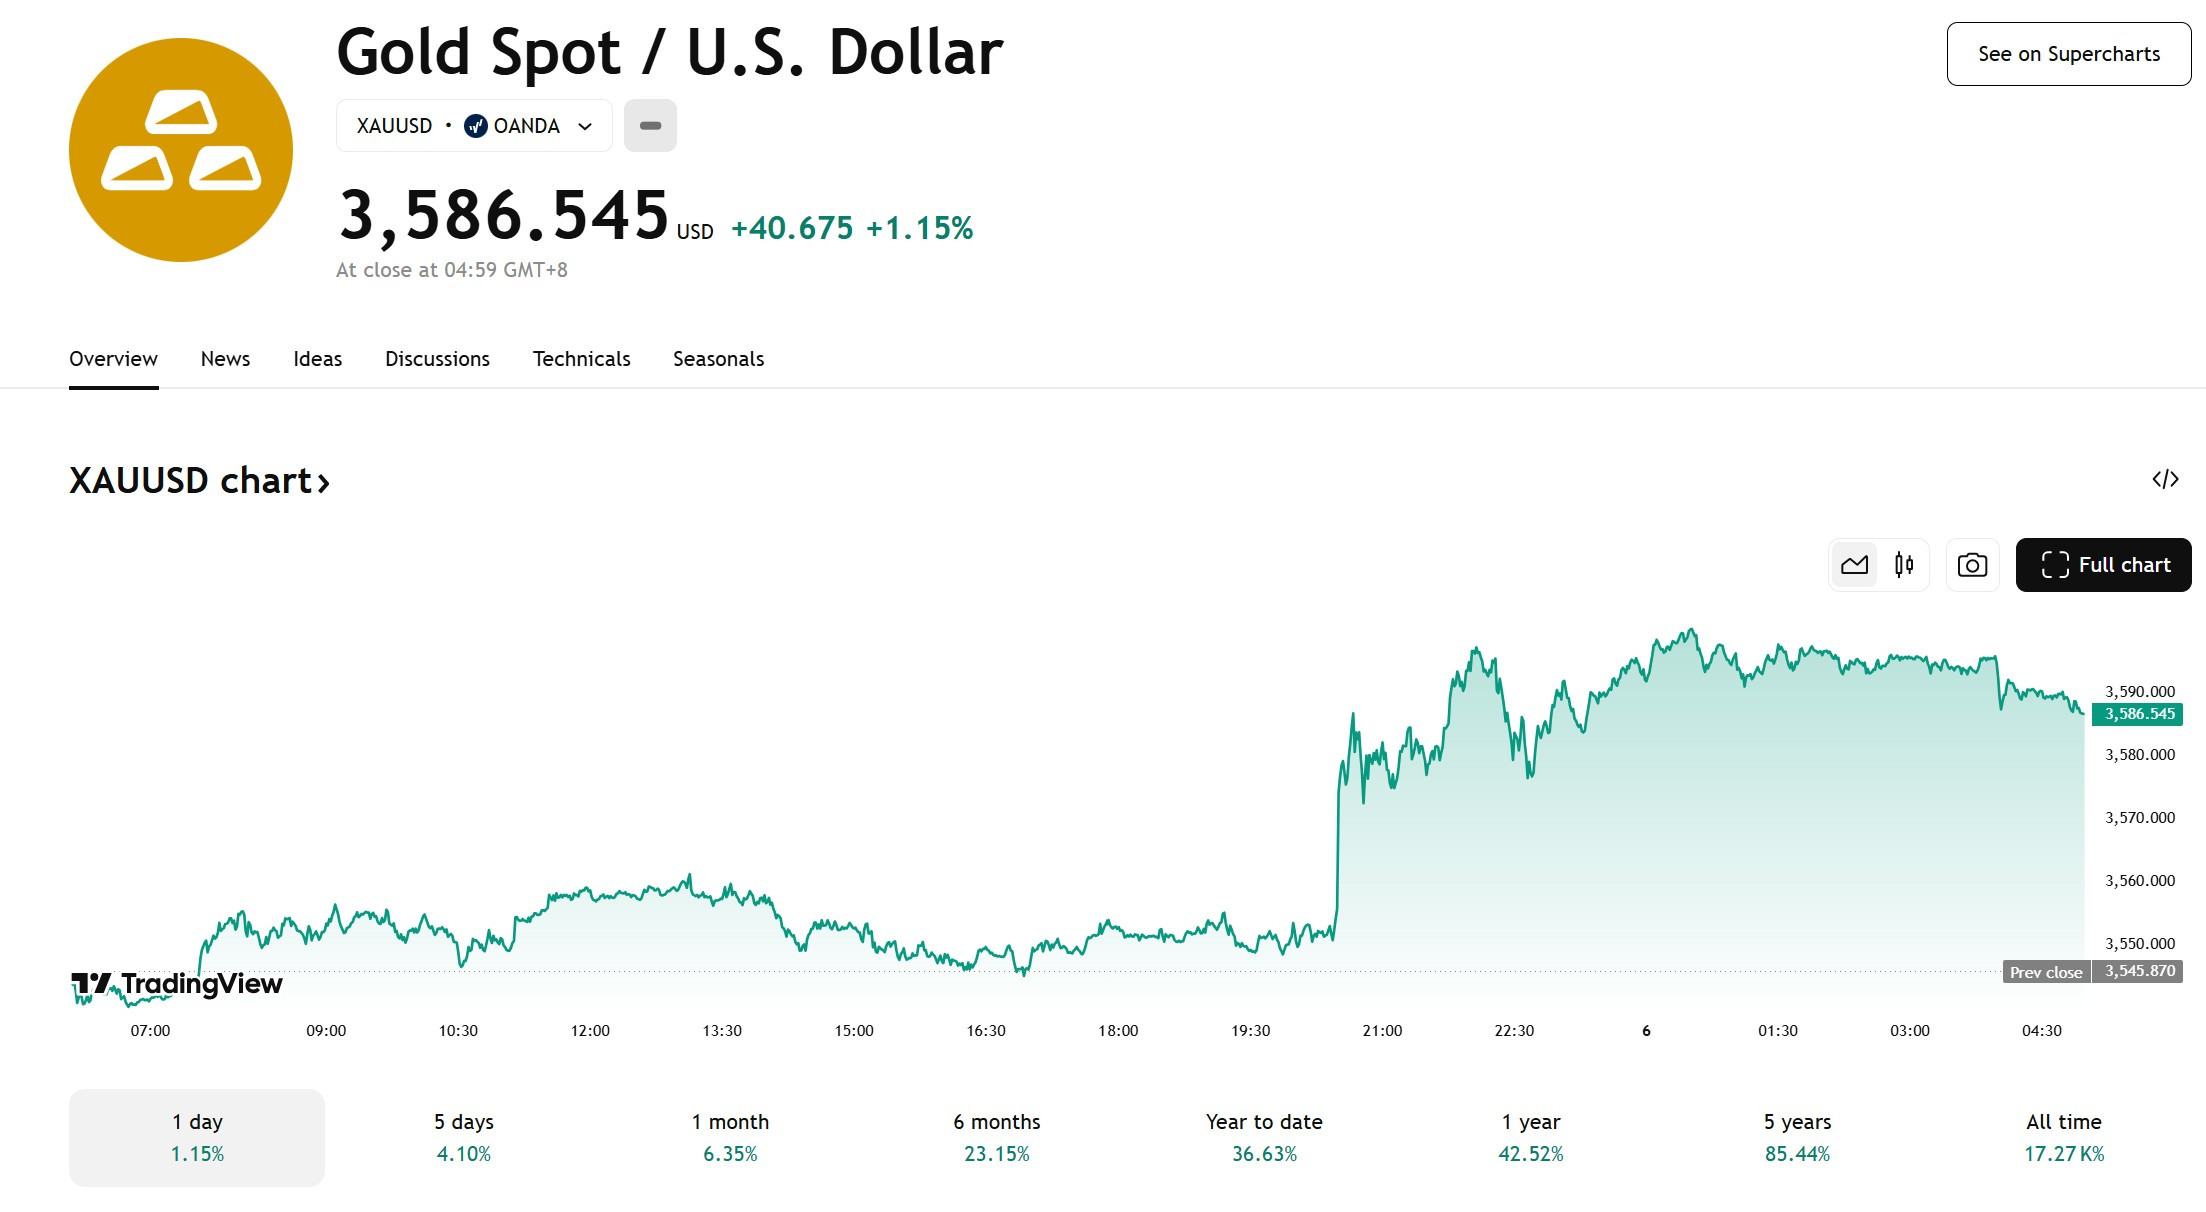Select the 5 days range
This screenshot has width=2206, height=1212.
464,1138
